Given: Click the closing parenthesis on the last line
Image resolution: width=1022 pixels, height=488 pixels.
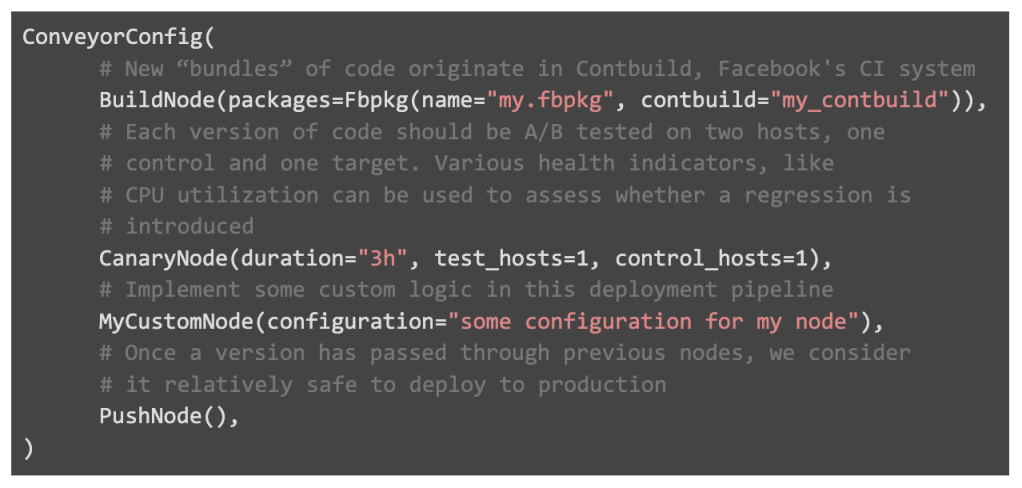Looking at the screenshot, I should click(x=28, y=448).
